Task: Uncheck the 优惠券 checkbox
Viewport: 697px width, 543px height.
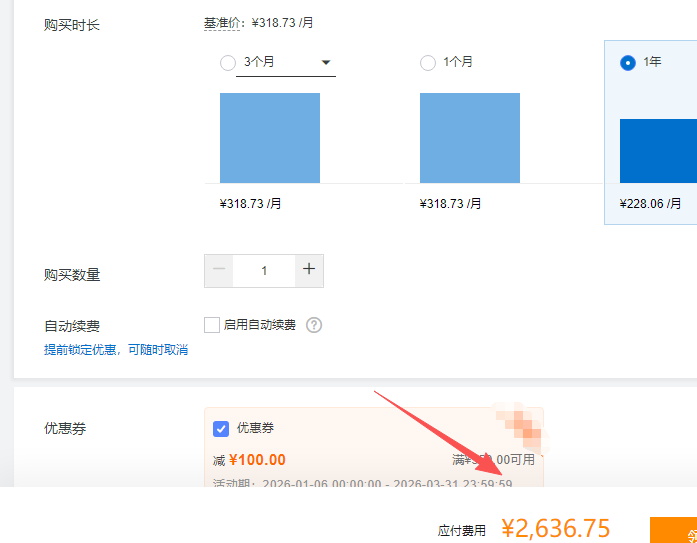Action: (x=221, y=428)
